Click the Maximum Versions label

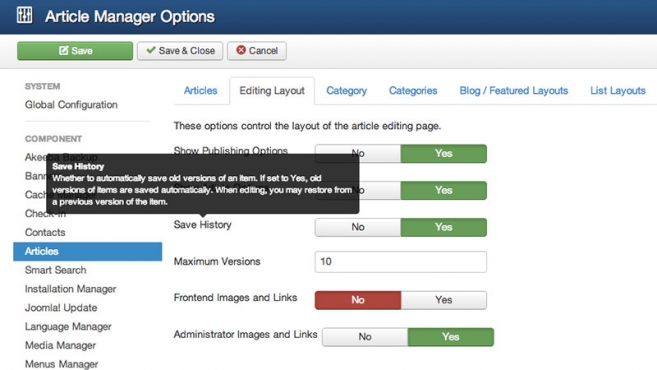coord(217,261)
